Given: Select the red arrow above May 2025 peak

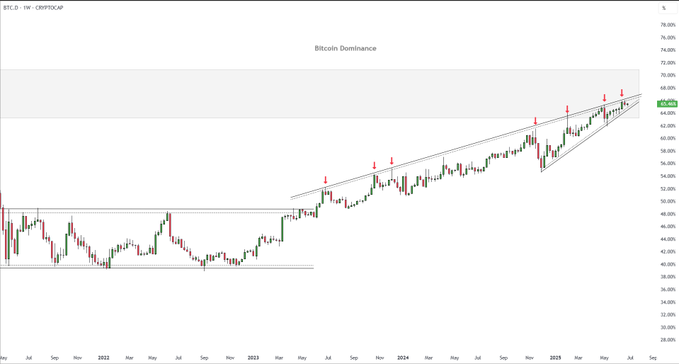Looking at the screenshot, I should tap(605, 98).
